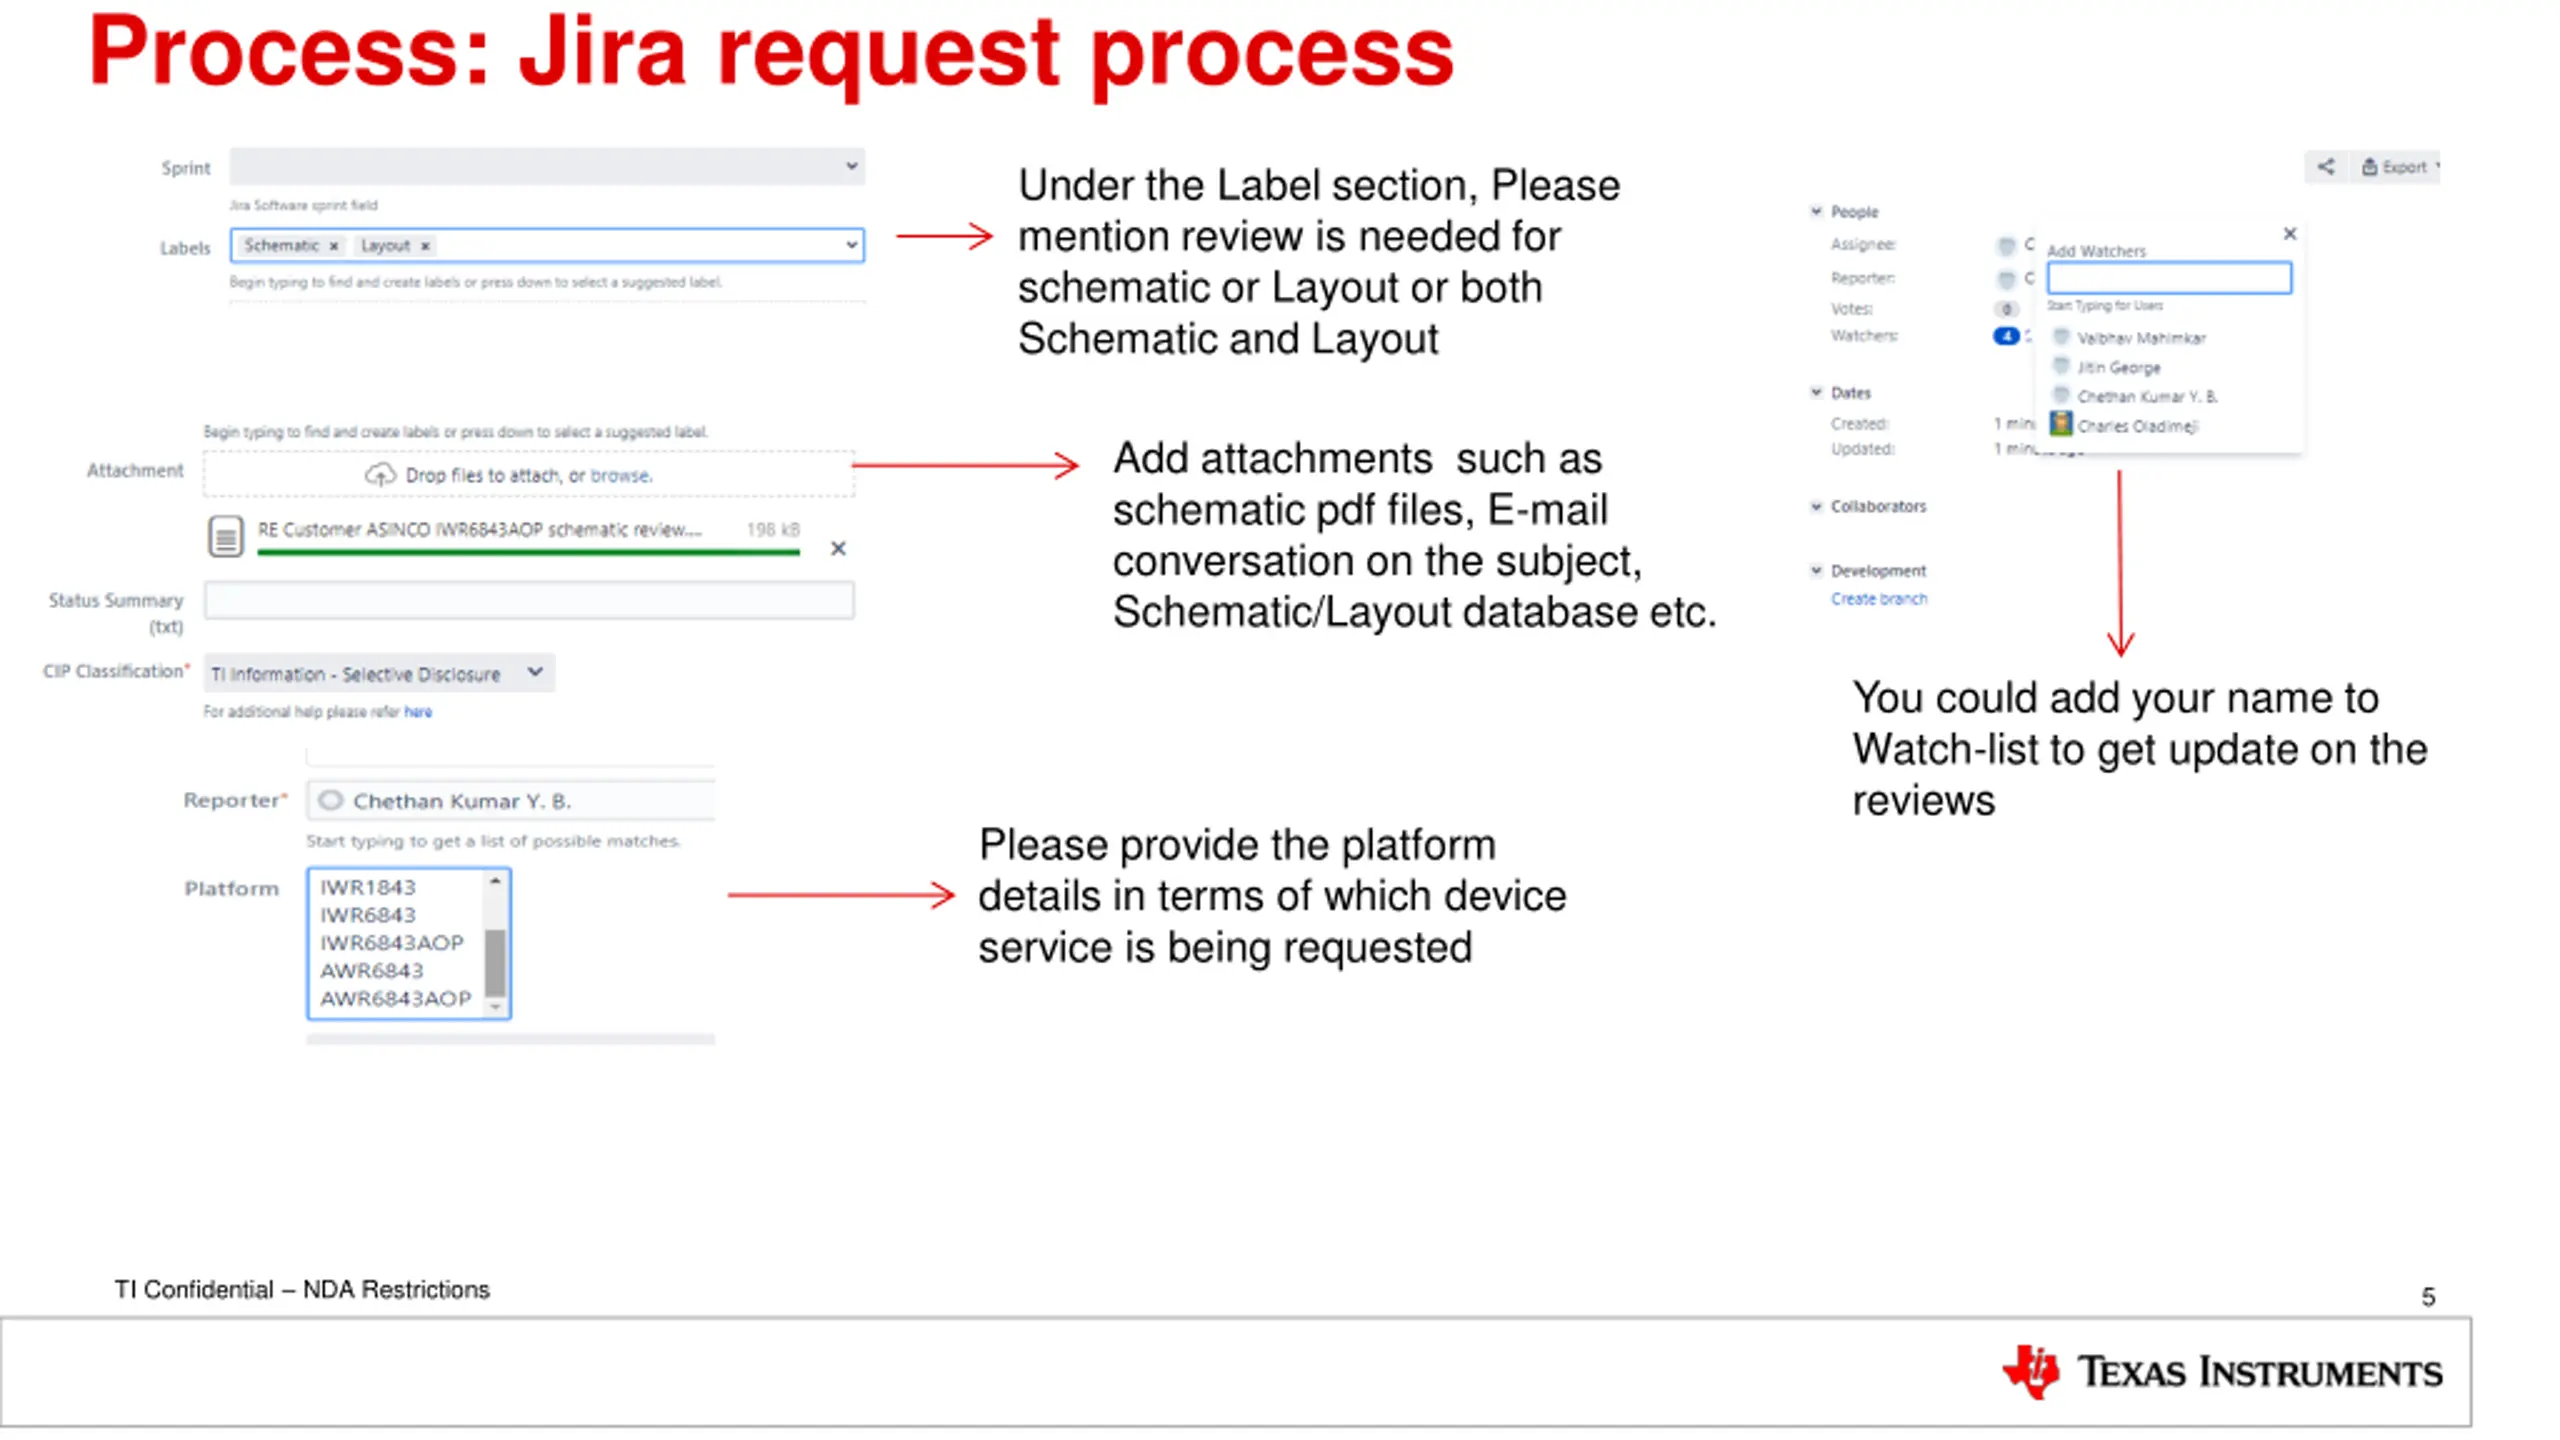
Task: Click the blue watchers count badge
Action: point(2005,336)
